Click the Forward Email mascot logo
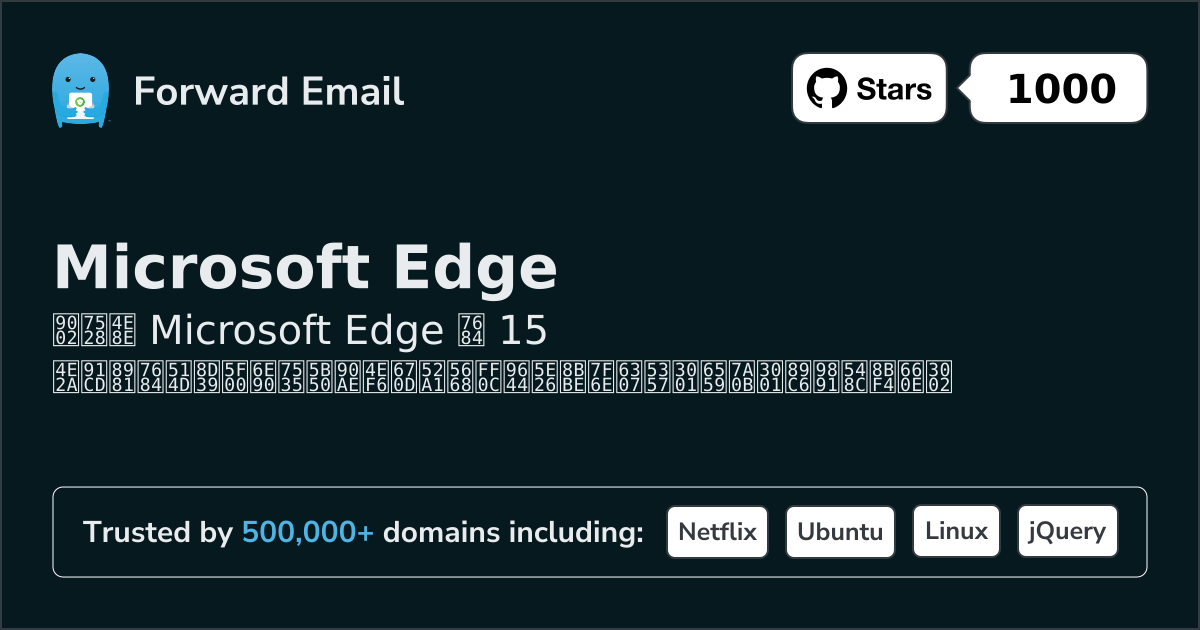Screen dimensions: 1200x630 [79, 91]
